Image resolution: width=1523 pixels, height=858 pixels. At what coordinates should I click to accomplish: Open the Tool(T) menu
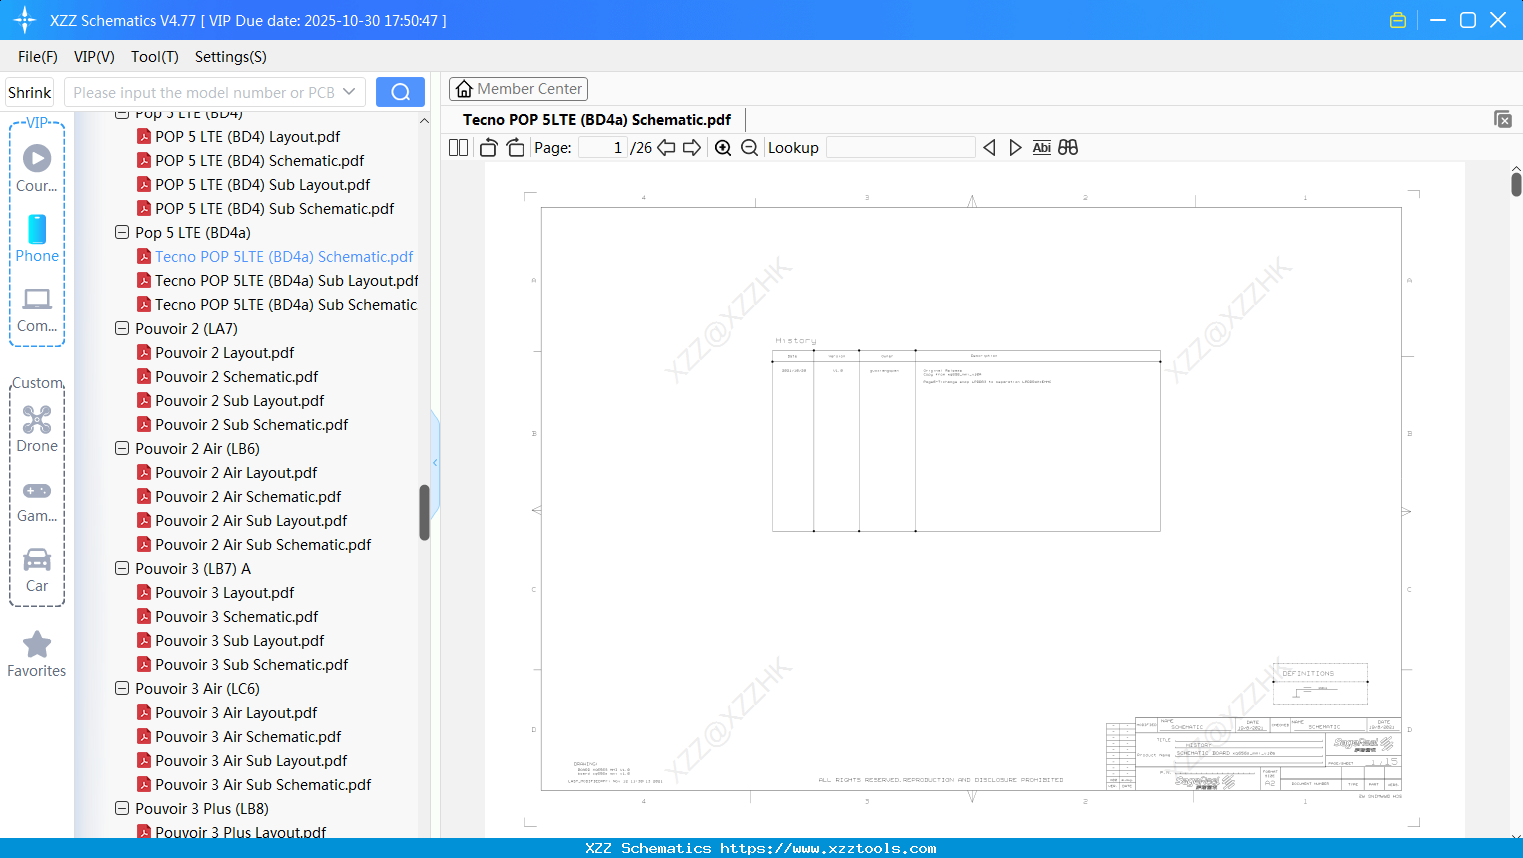coord(154,57)
